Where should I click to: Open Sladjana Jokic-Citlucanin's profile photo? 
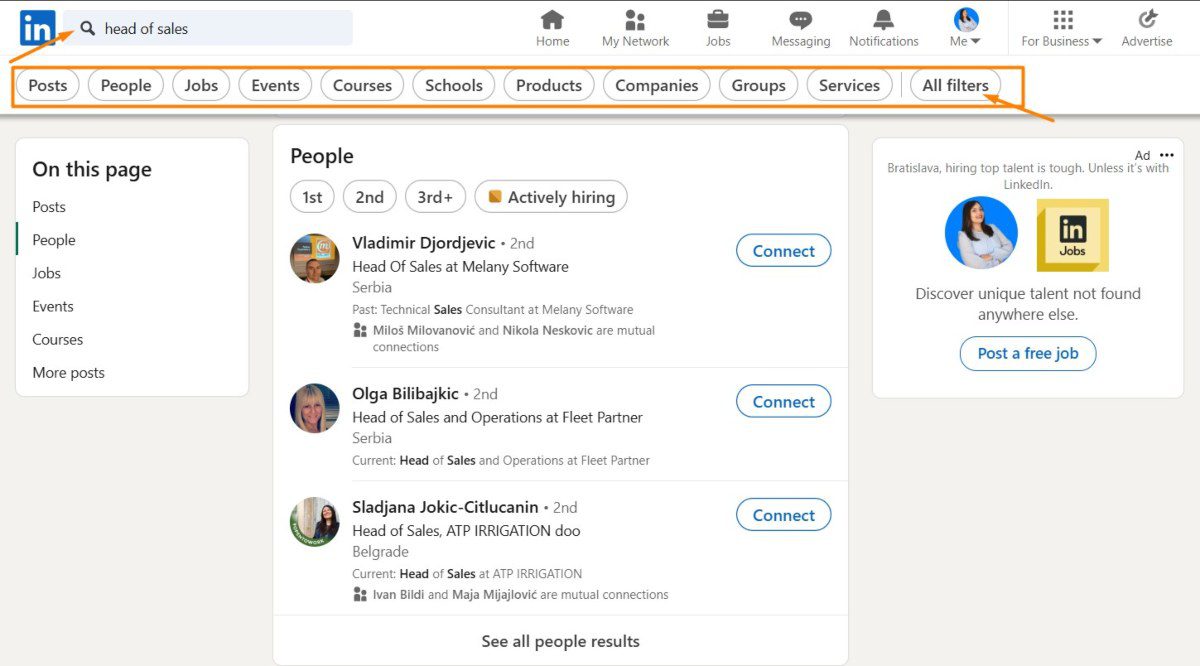(315, 522)
